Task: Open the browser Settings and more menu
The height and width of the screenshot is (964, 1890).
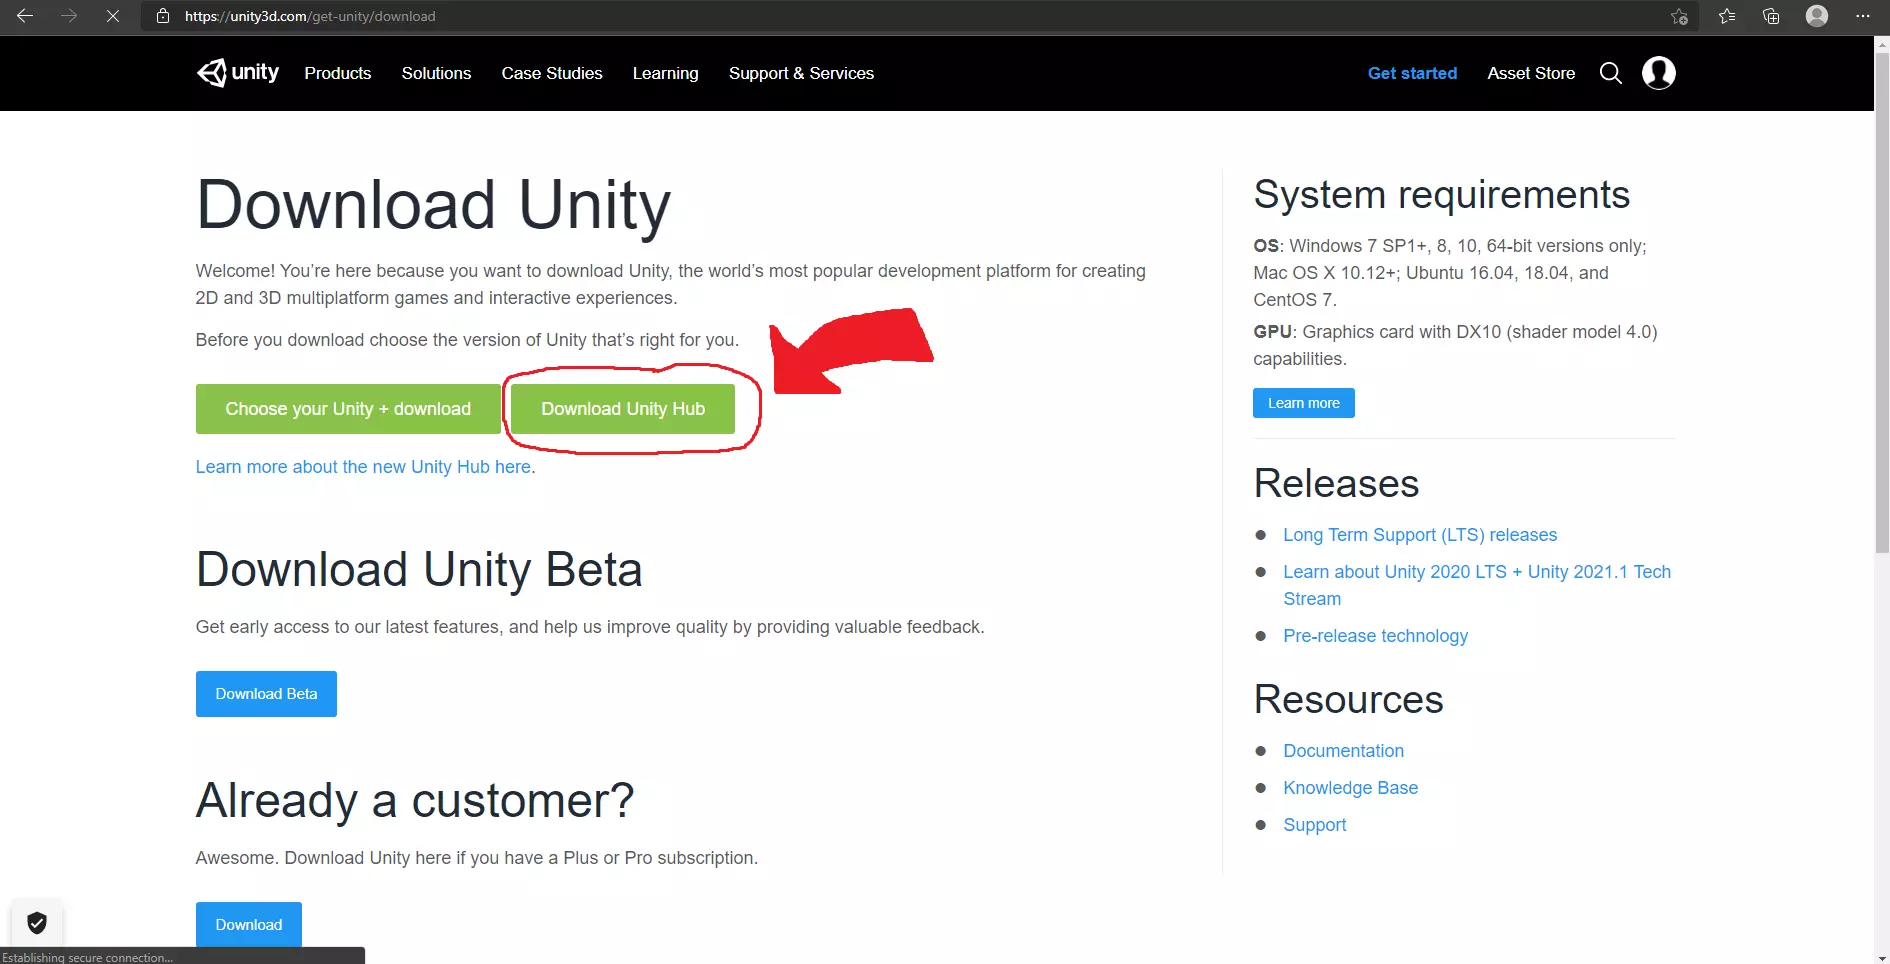Action: click(x=1862, y=16)
